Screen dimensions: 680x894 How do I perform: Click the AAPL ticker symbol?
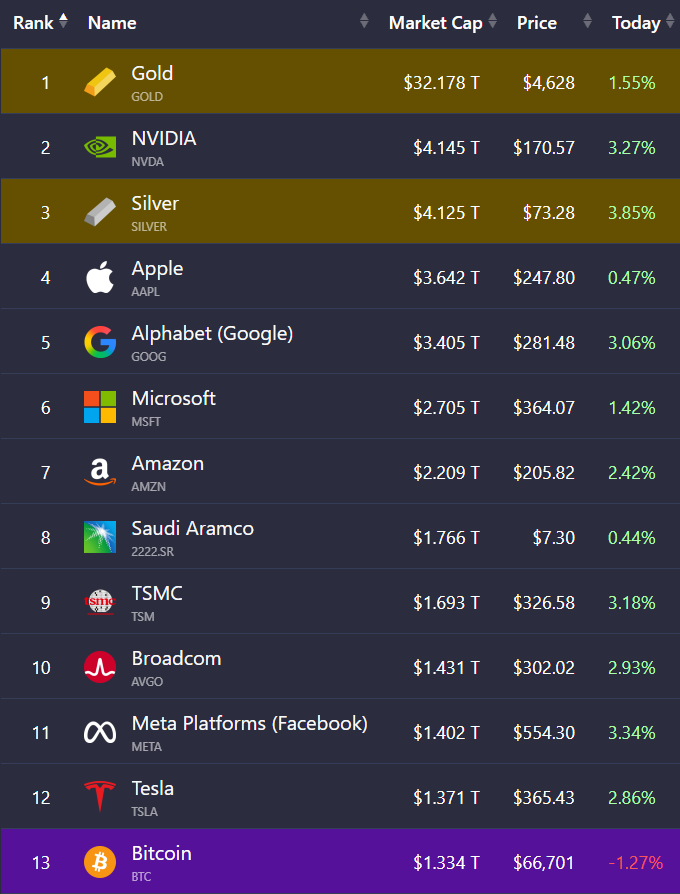tap(146, 292)
